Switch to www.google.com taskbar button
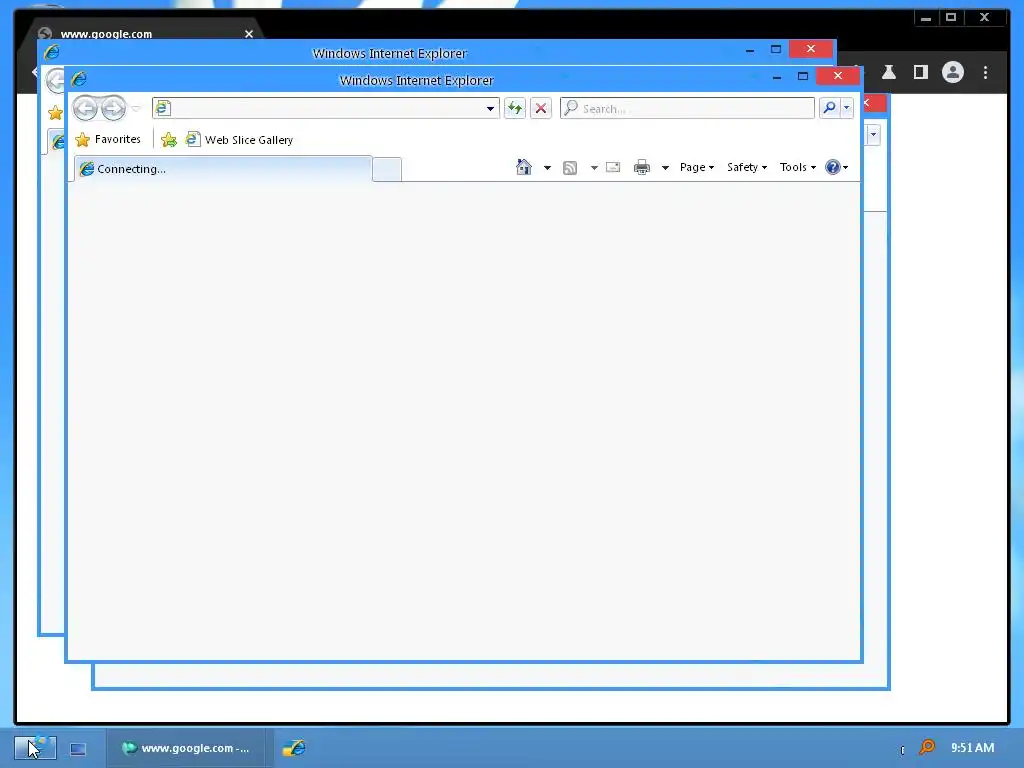Screen dimensions: 1024x768 pyautogui.click(x=186, y=748)
